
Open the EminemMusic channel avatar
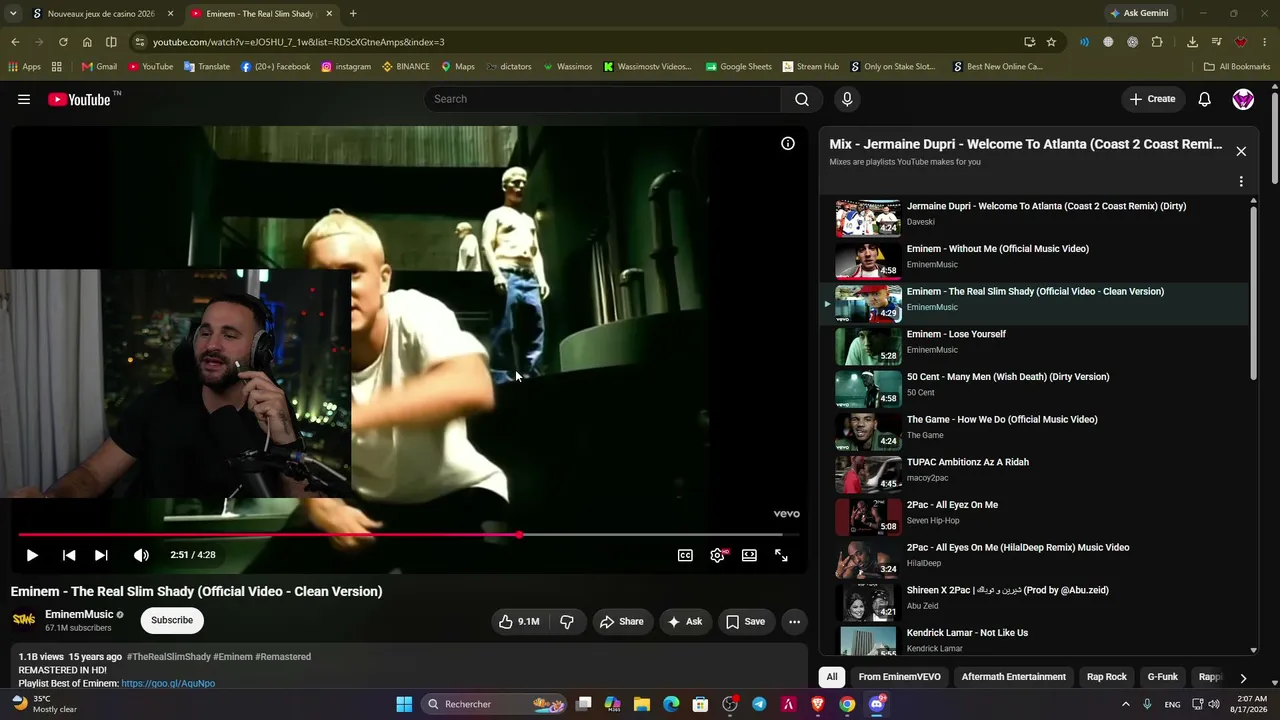coord(24,620)
